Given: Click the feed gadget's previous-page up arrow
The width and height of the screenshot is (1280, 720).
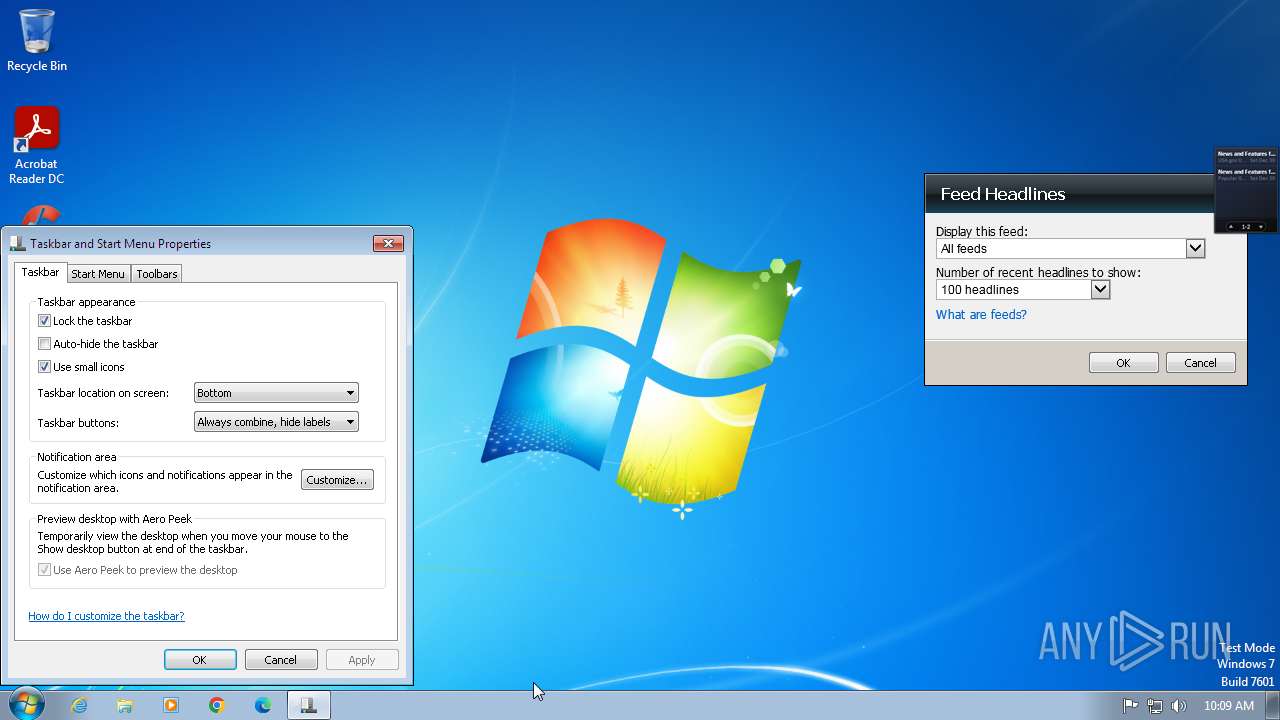Looking at the screenshot, I should pyautogui.click(x=1231, y=227).
